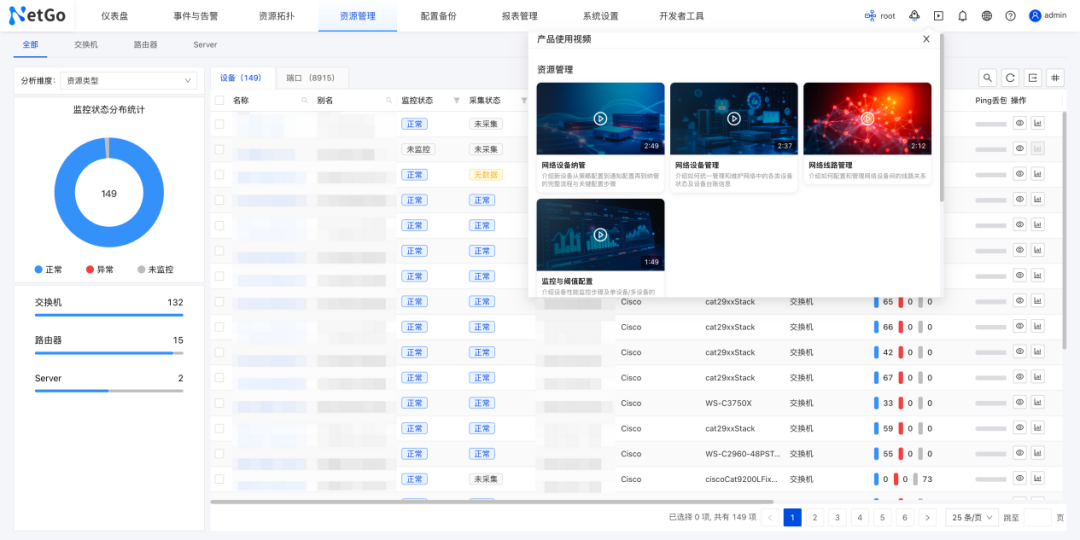The height and width of the screenshot is (540, 1080).
Task: Open the column settings grid icon
Action: tap(1055, 78)
